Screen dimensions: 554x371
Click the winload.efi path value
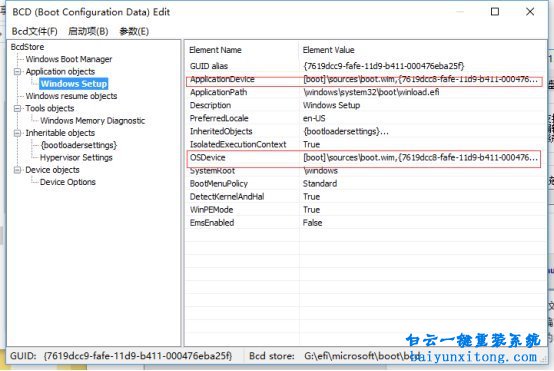pyautogui.click(x=371, y=92)
